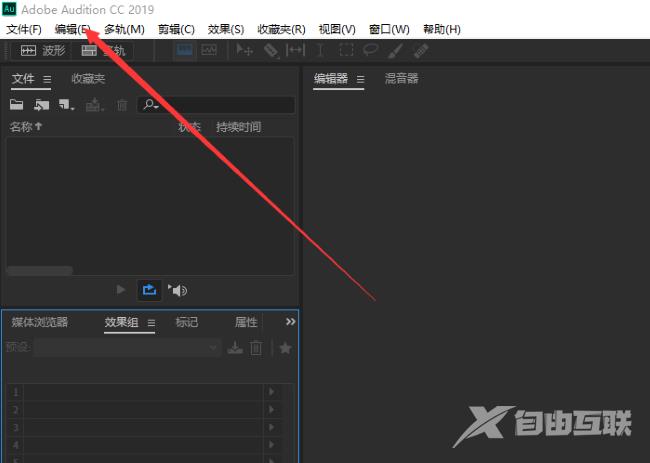The width and height of the screenshot is (650, 463).
Task: Open effect slot 3 arrow menu
Action: (x=272, y=427)
